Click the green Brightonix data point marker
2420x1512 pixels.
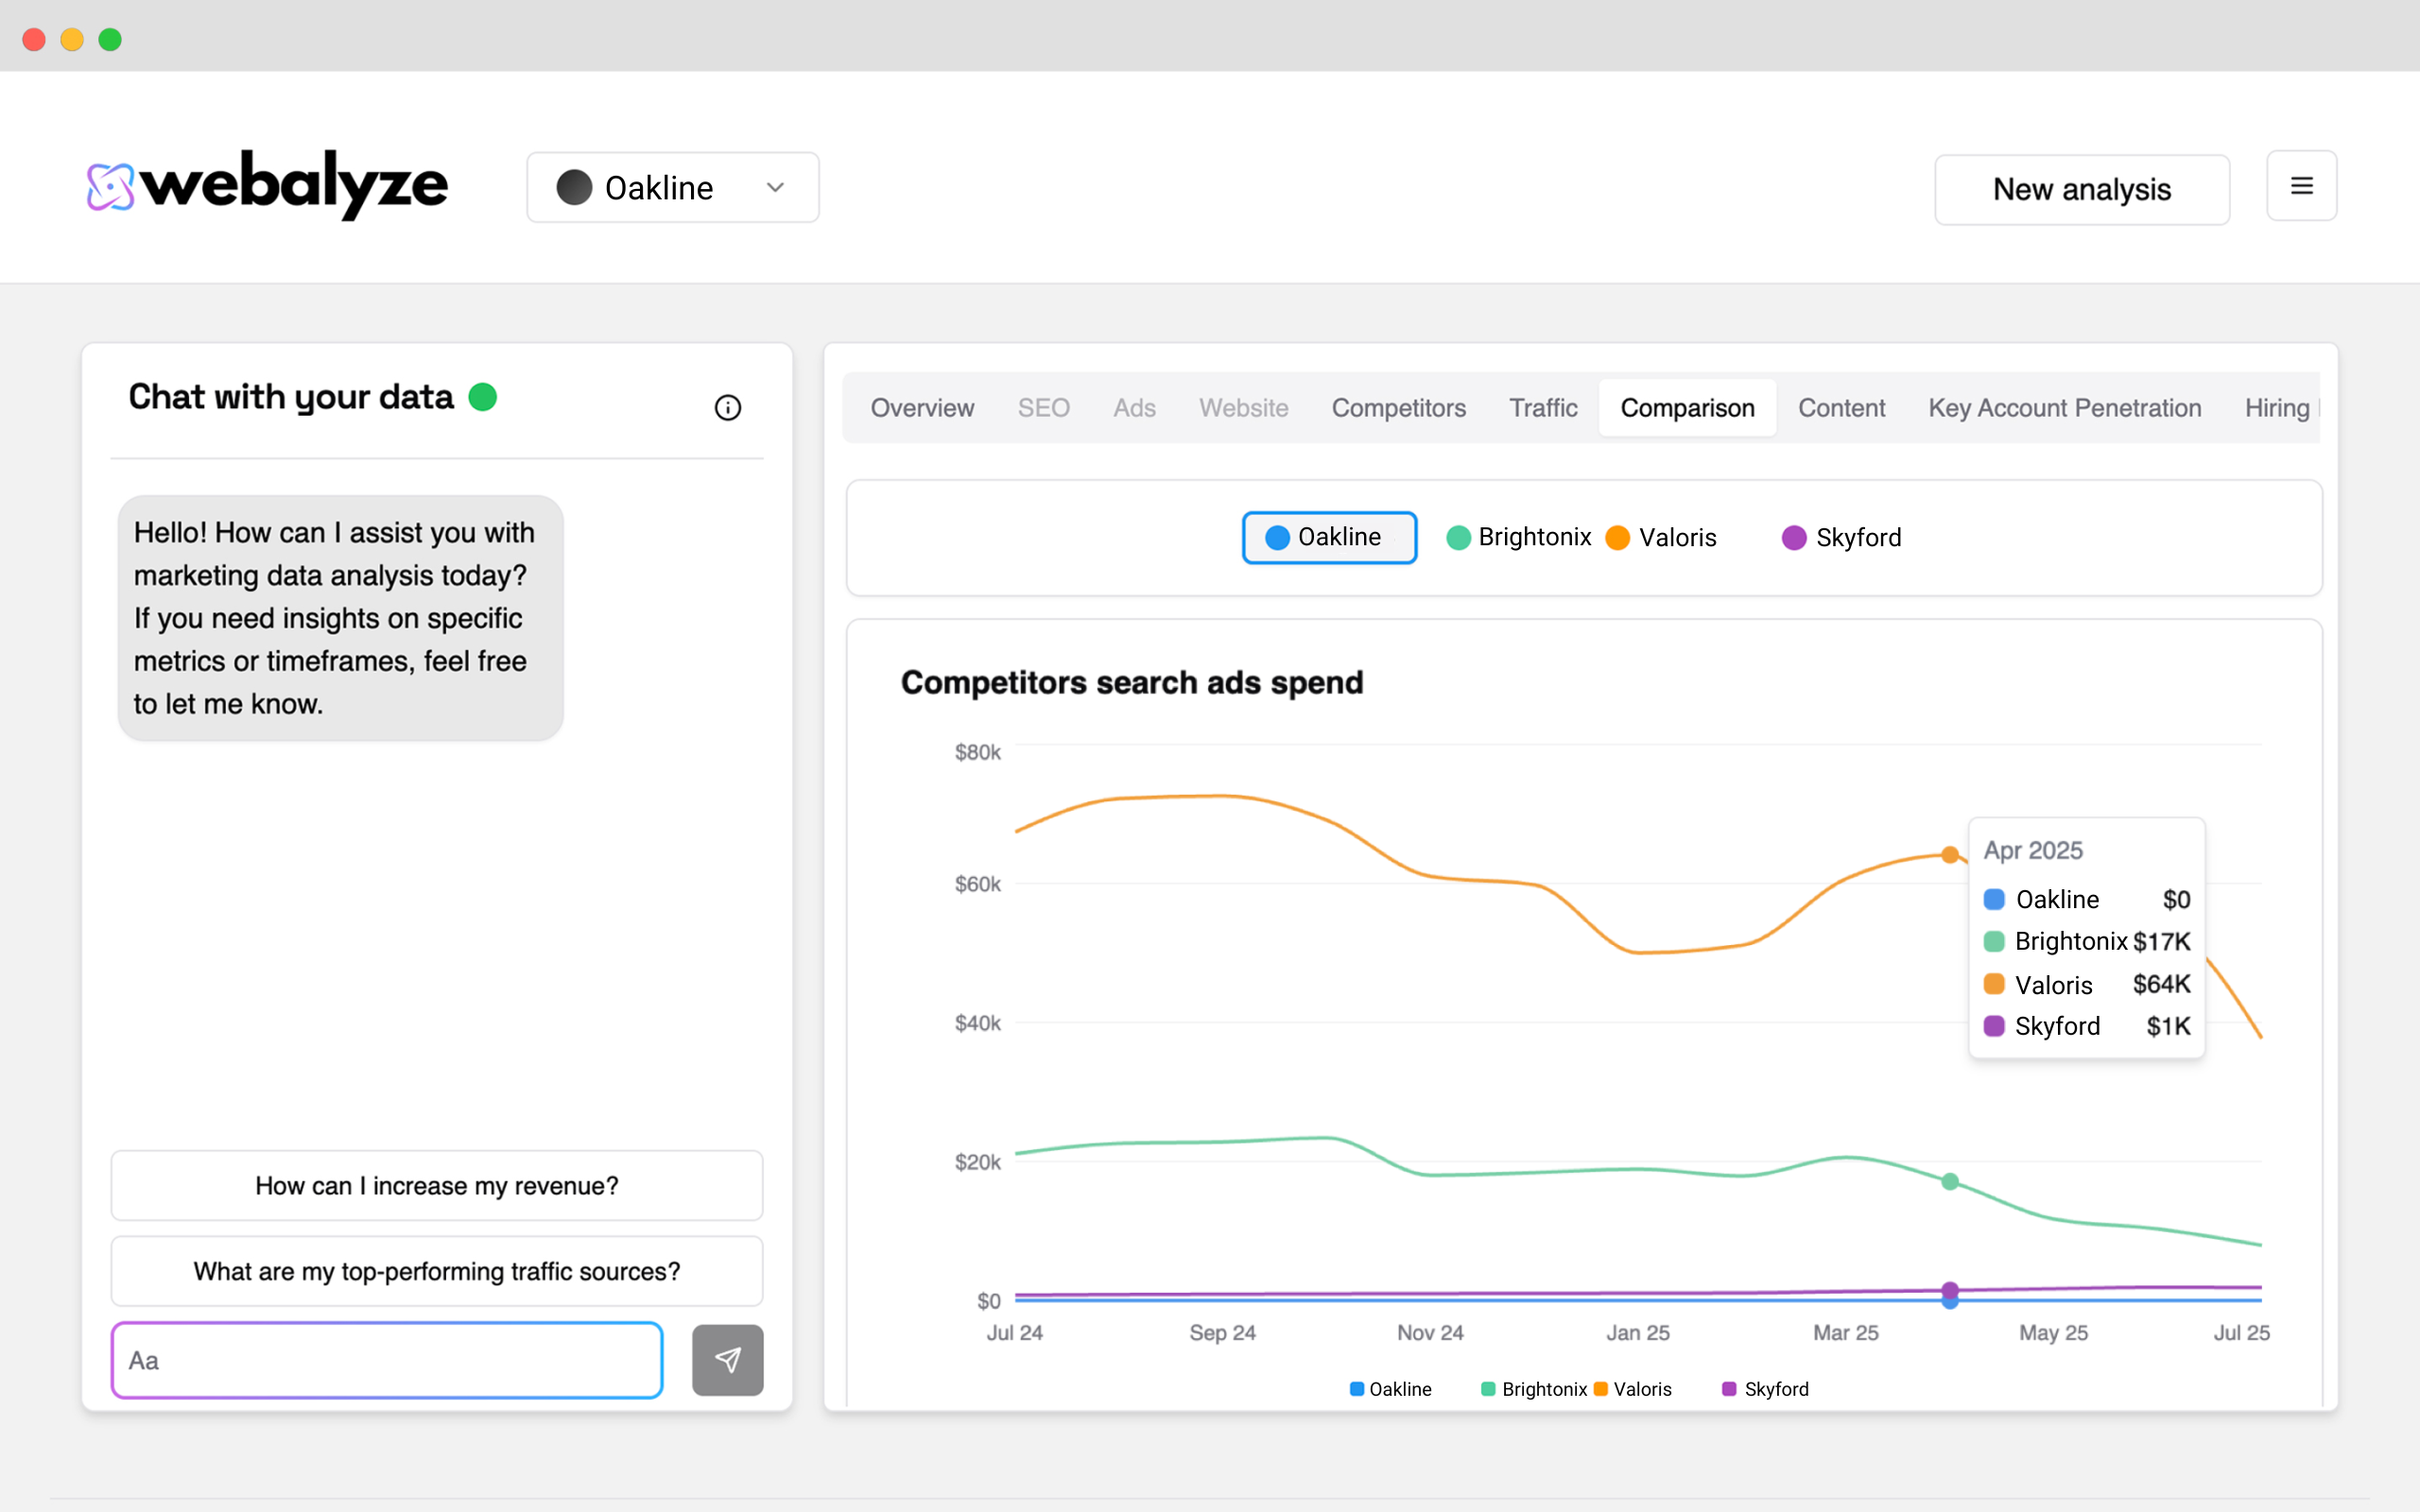(x=1949, y=1182)
